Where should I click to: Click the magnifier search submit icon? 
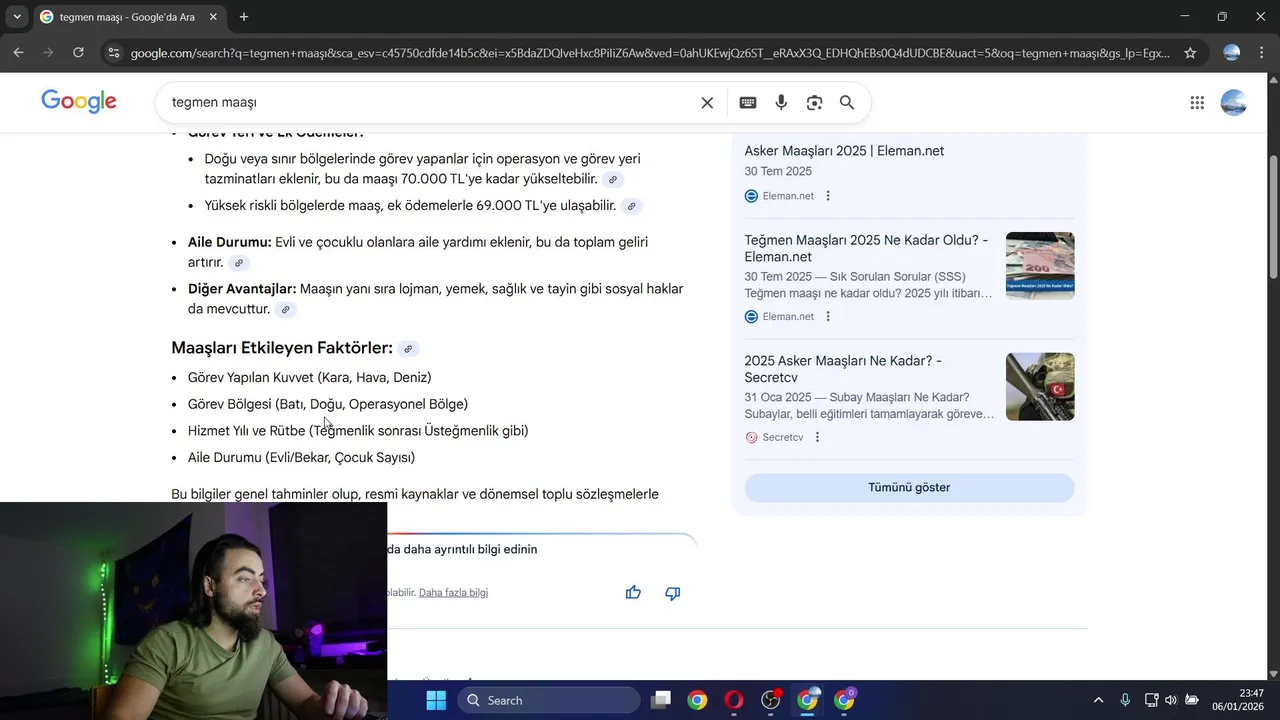pyautogui.click(x=847, y=102)
